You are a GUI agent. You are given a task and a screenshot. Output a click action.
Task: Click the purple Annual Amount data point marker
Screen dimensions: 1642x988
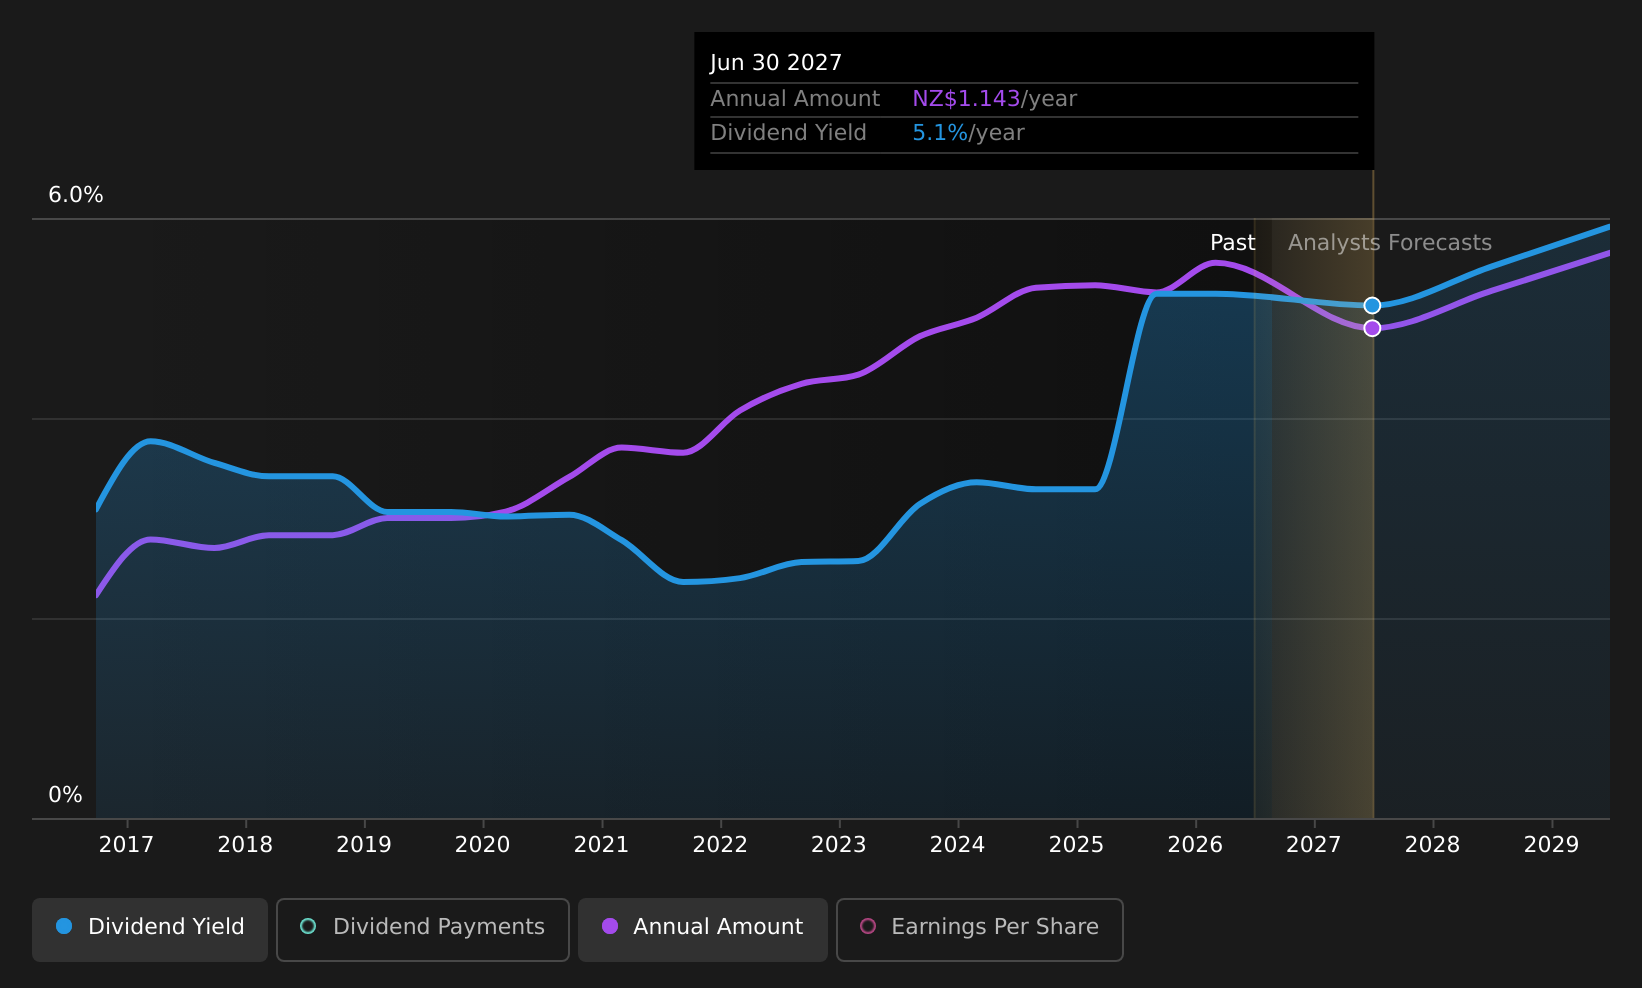[x=1372, y=328]
